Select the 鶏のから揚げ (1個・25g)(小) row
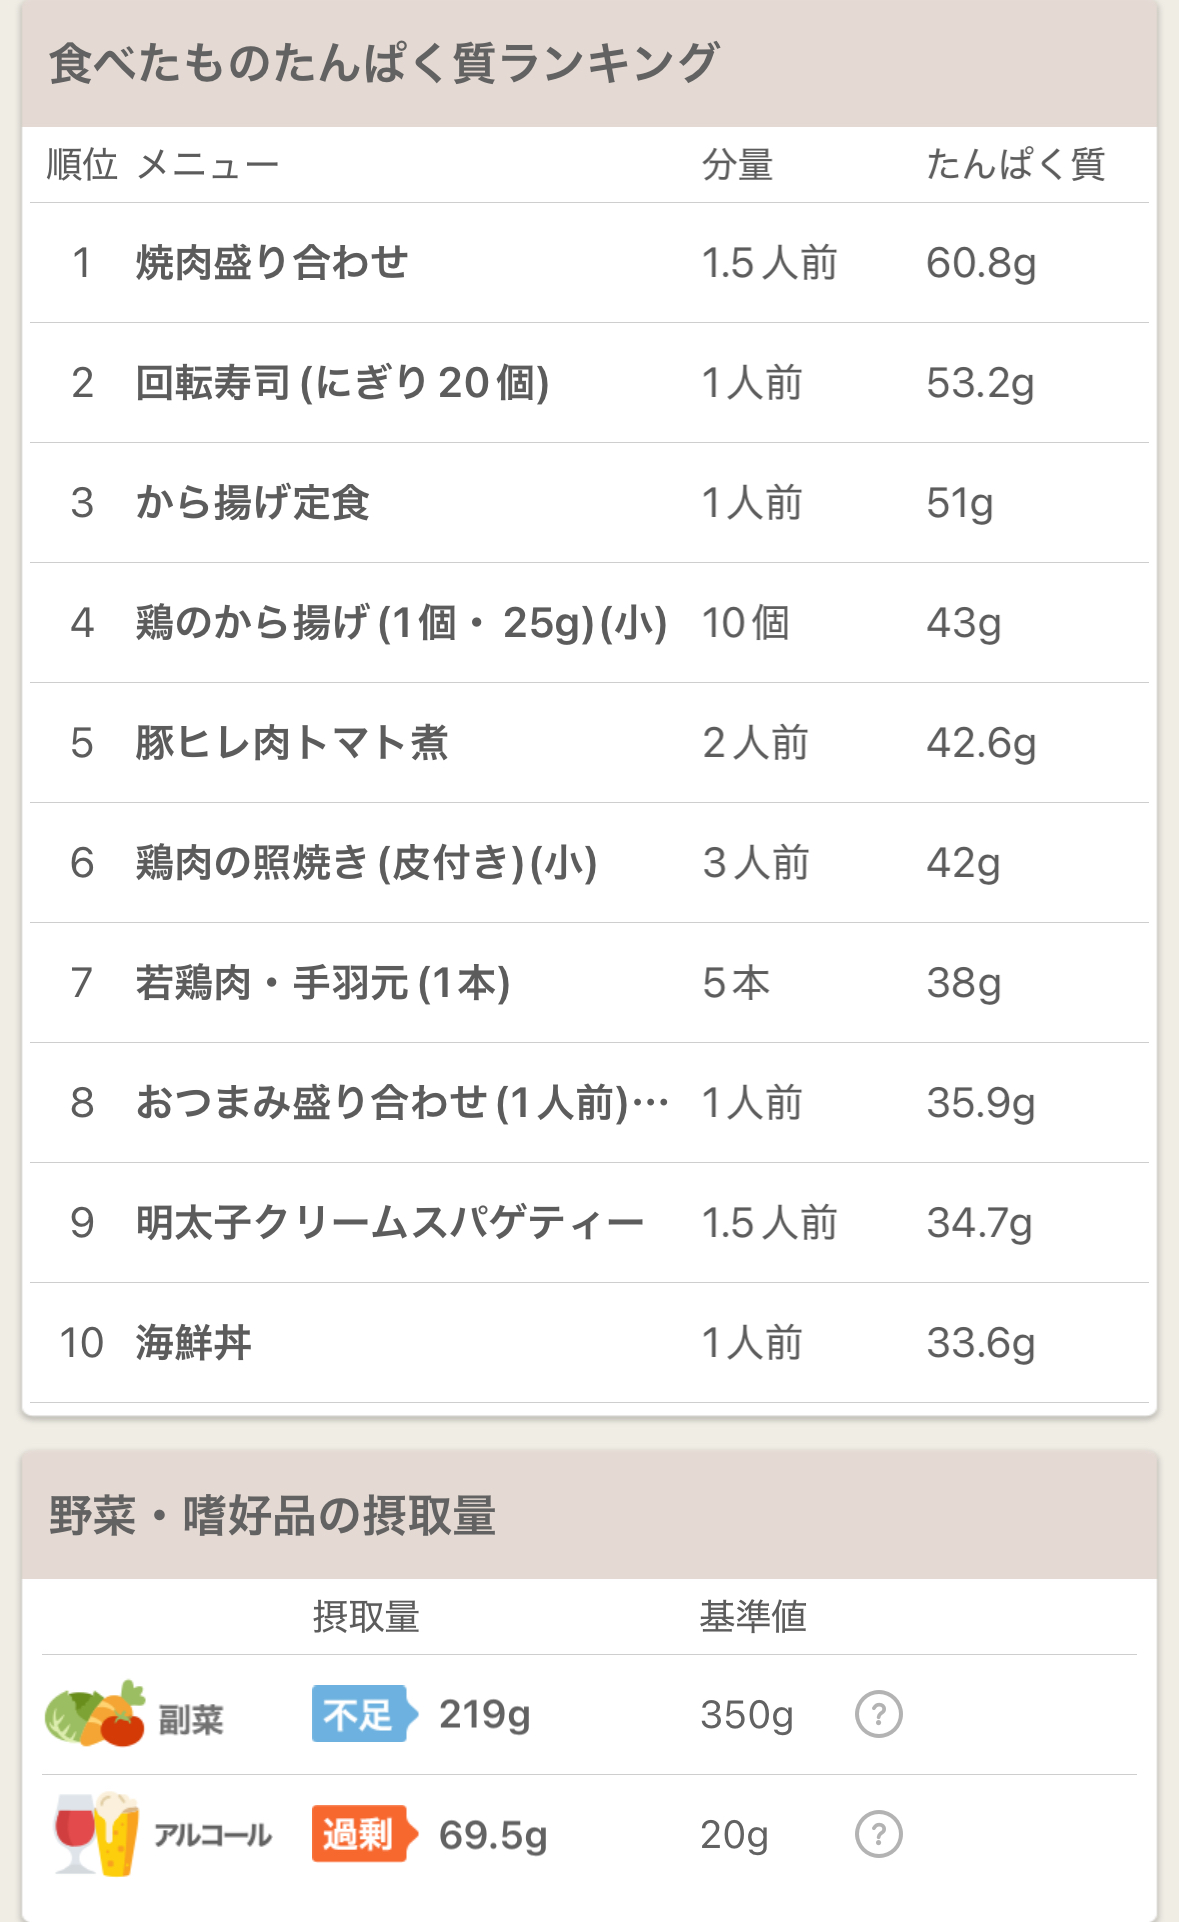The width and height of the screenshot is (1179, 1922). pyautogui.click(x=589, y=623)
